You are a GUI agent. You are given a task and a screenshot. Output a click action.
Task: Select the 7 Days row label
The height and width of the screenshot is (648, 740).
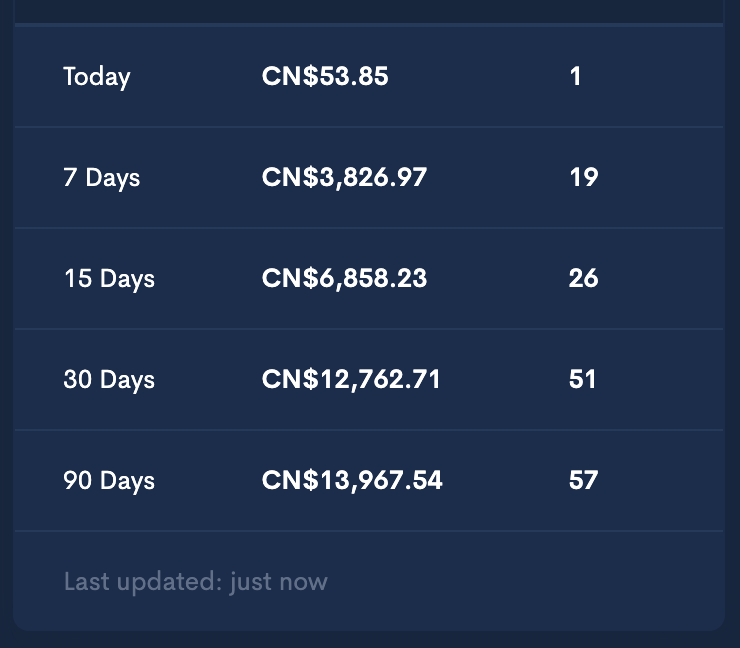[x=102, y=178]
